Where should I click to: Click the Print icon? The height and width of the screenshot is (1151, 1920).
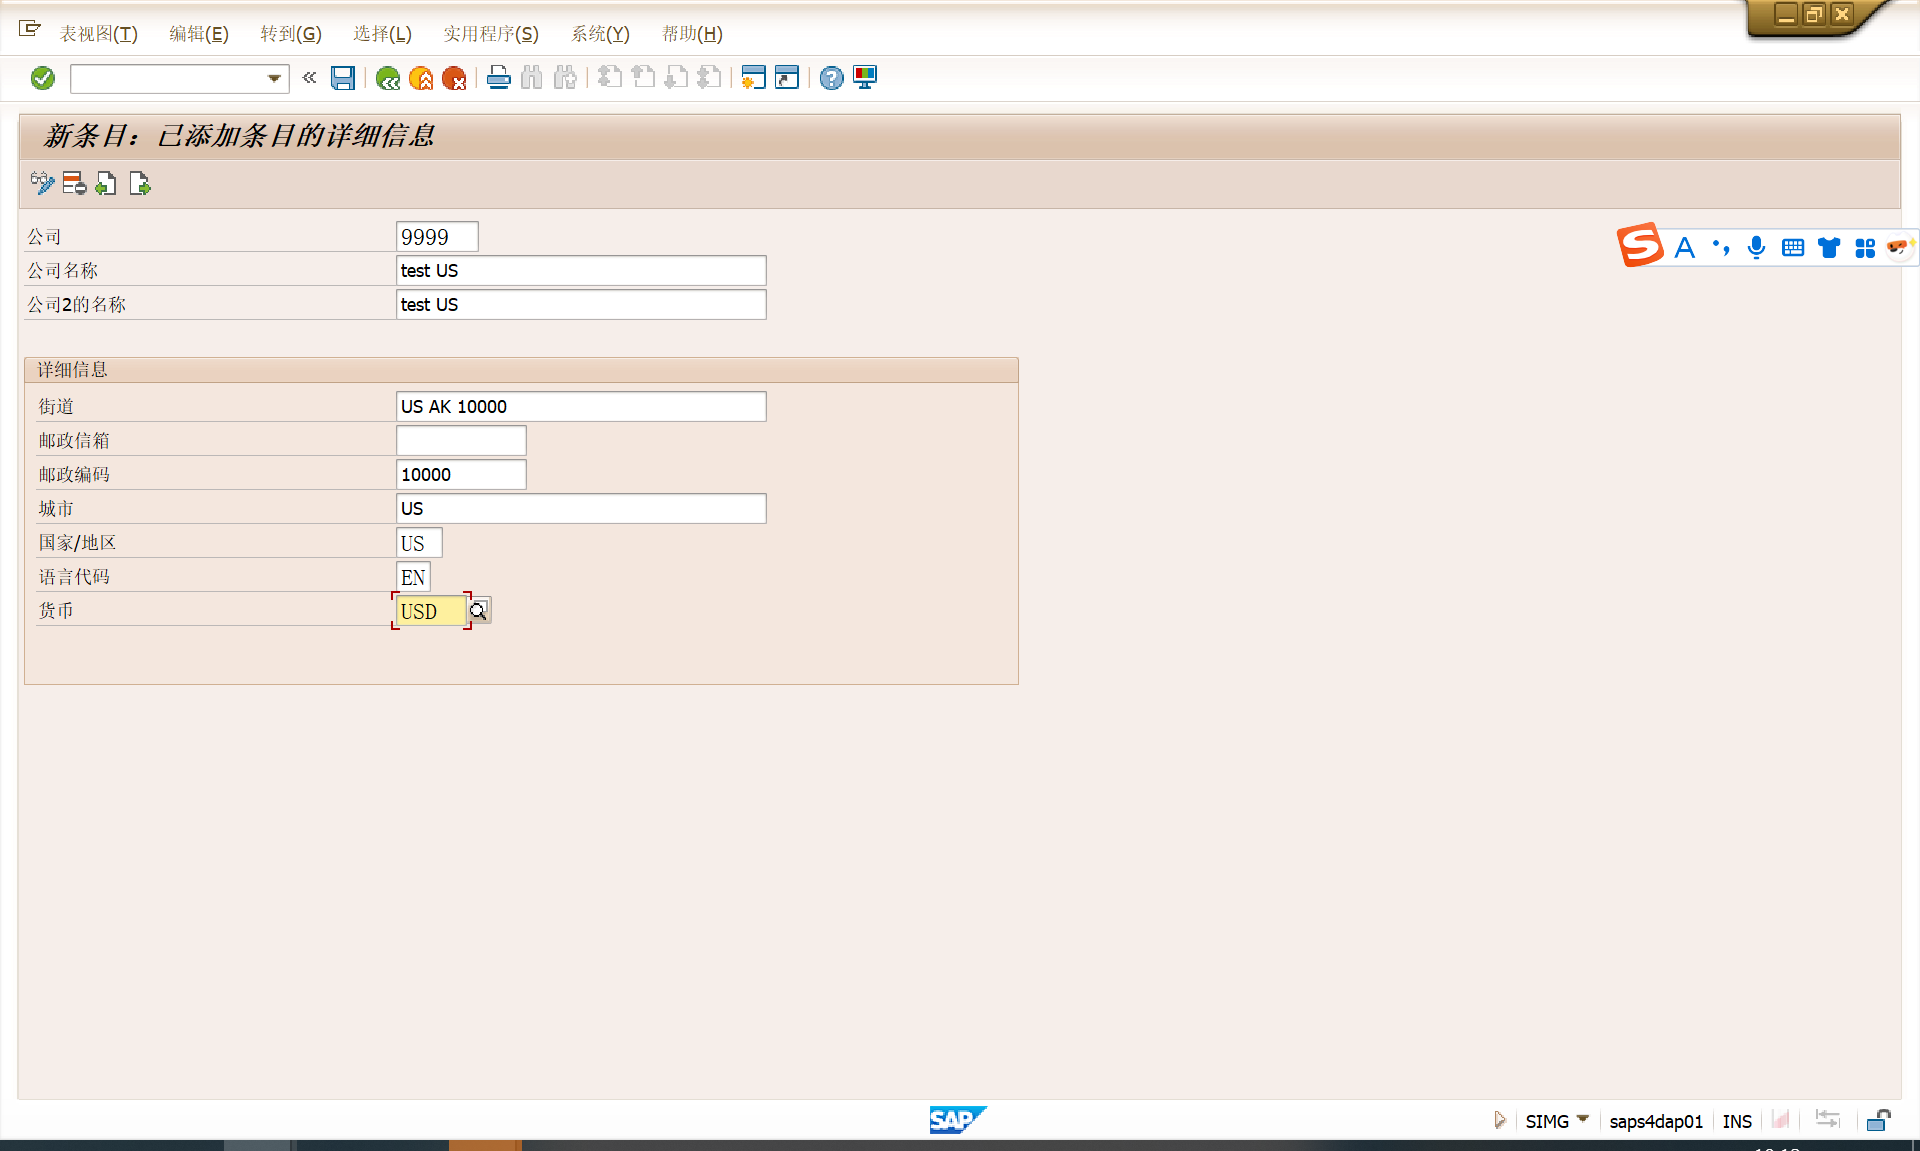(498, 78)
